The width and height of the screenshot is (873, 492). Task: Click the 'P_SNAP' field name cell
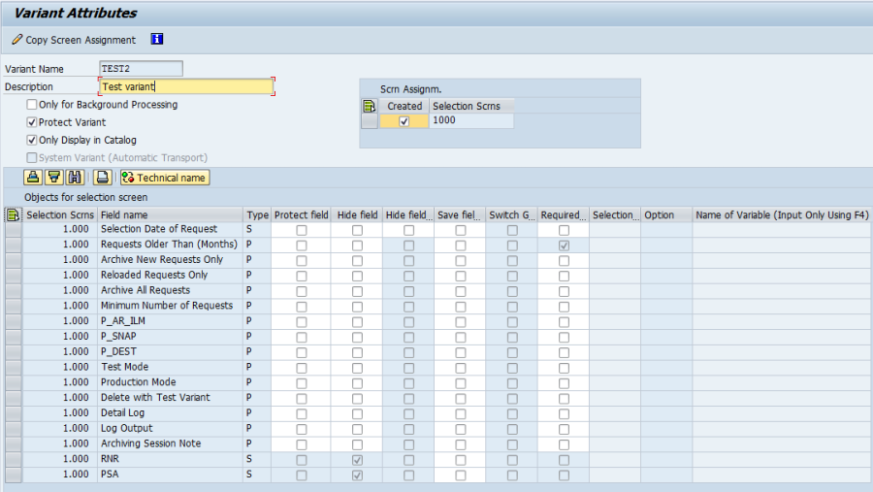[170, 337]
